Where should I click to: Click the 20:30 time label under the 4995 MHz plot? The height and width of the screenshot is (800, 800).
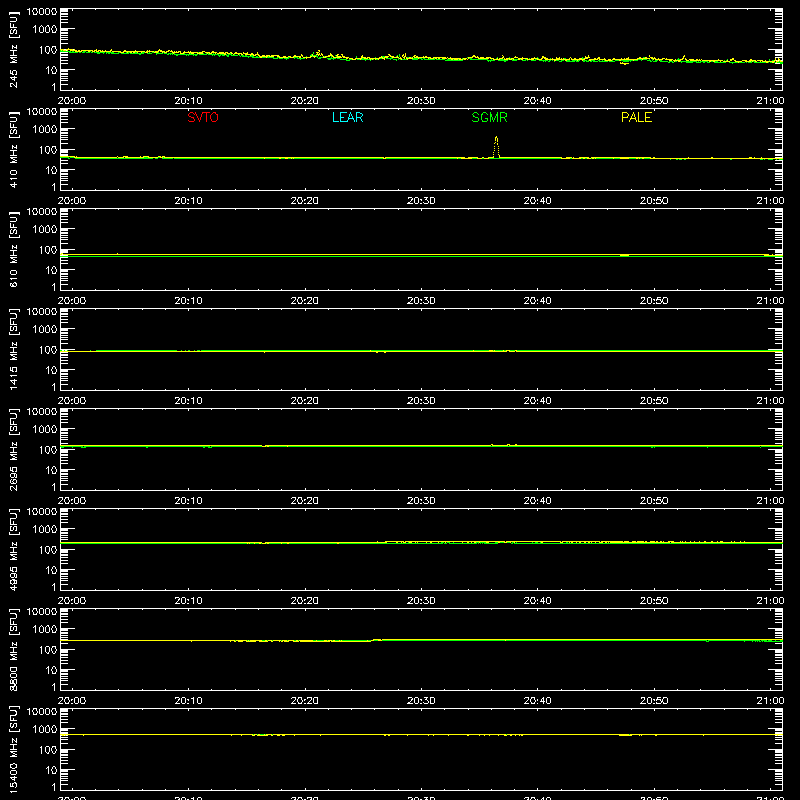click(421, 601)
